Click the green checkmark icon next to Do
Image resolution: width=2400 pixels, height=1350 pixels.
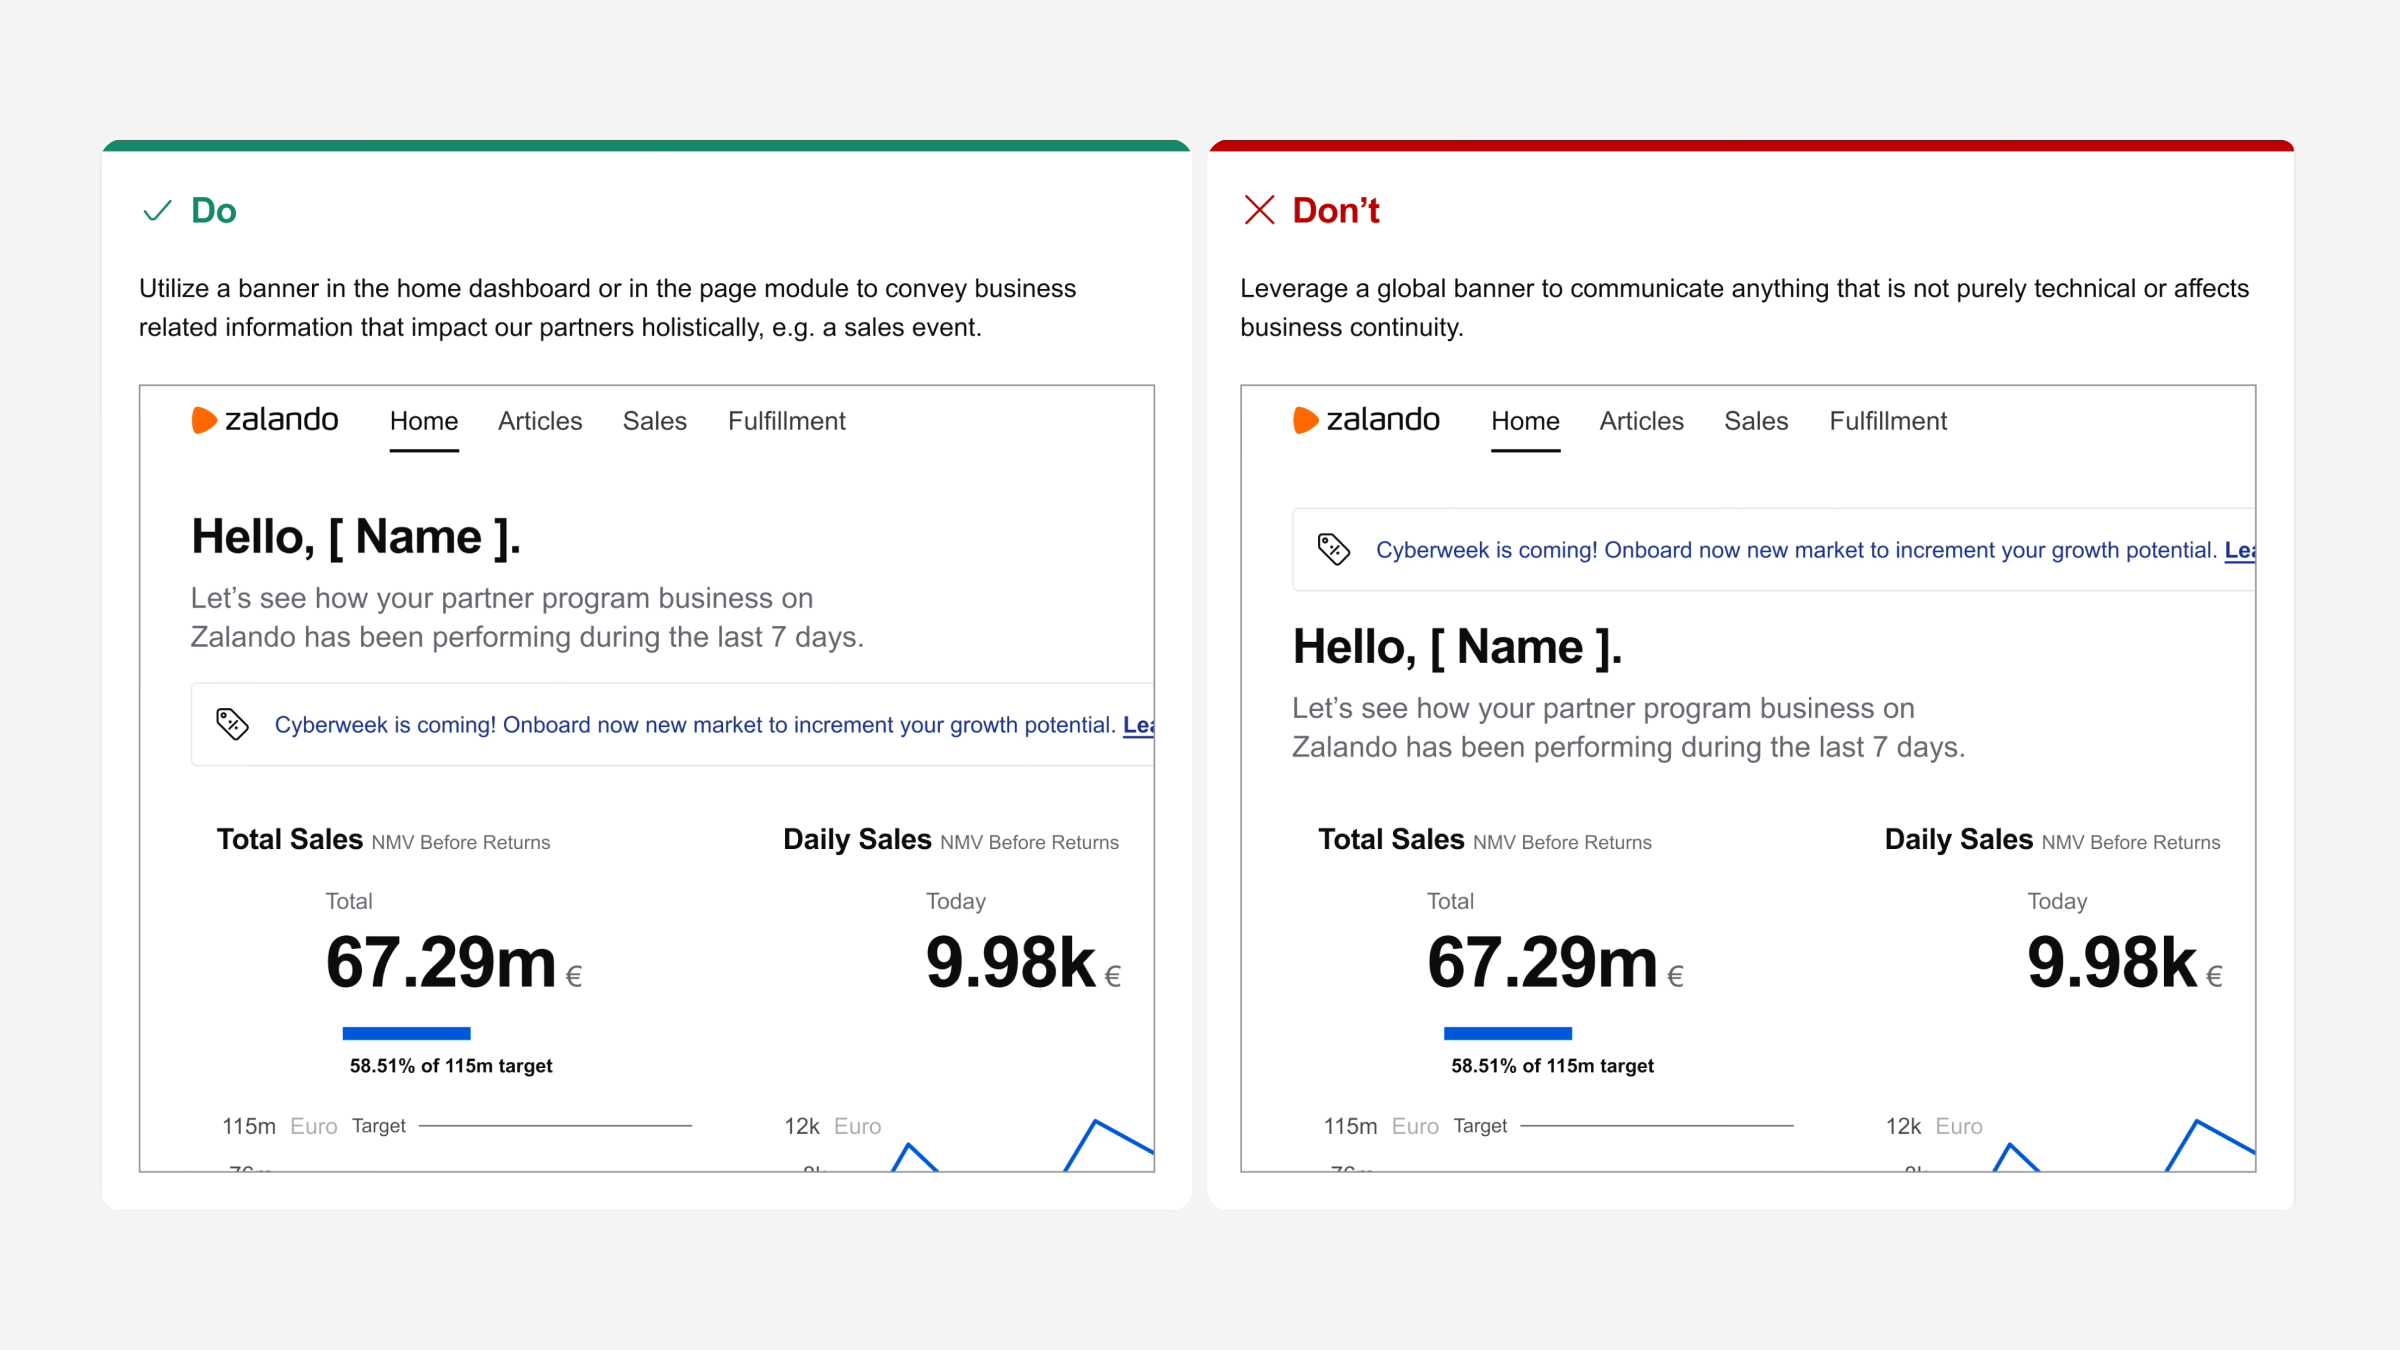[158, 208]
